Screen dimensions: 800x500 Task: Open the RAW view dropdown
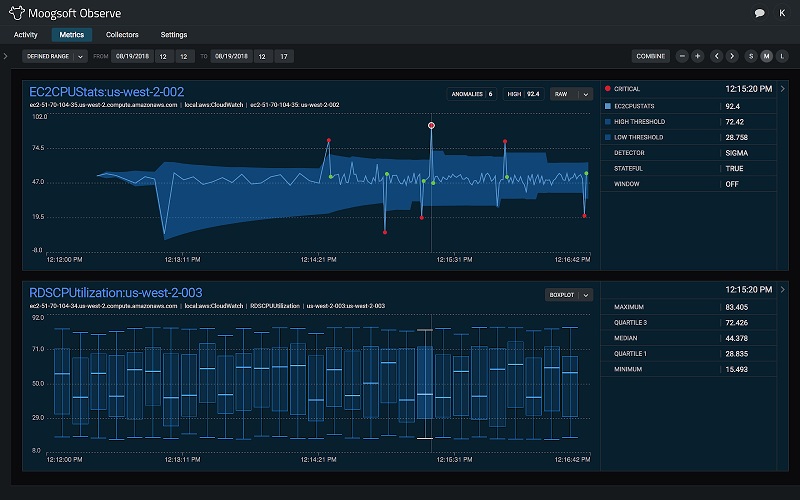pos(573,94)
